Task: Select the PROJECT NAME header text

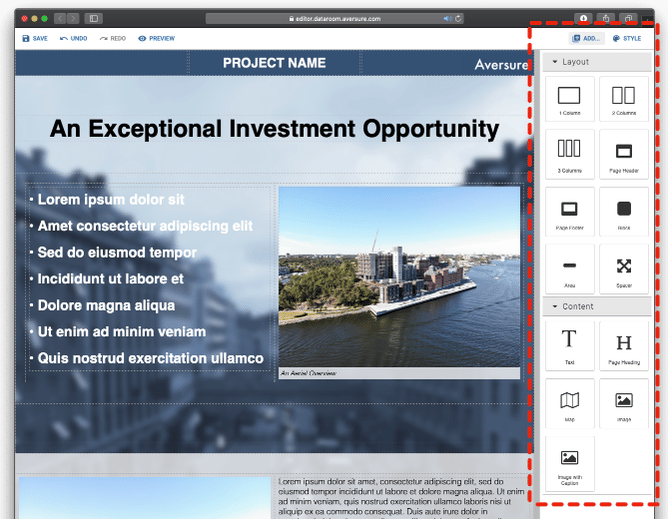Action: (274, 63)
